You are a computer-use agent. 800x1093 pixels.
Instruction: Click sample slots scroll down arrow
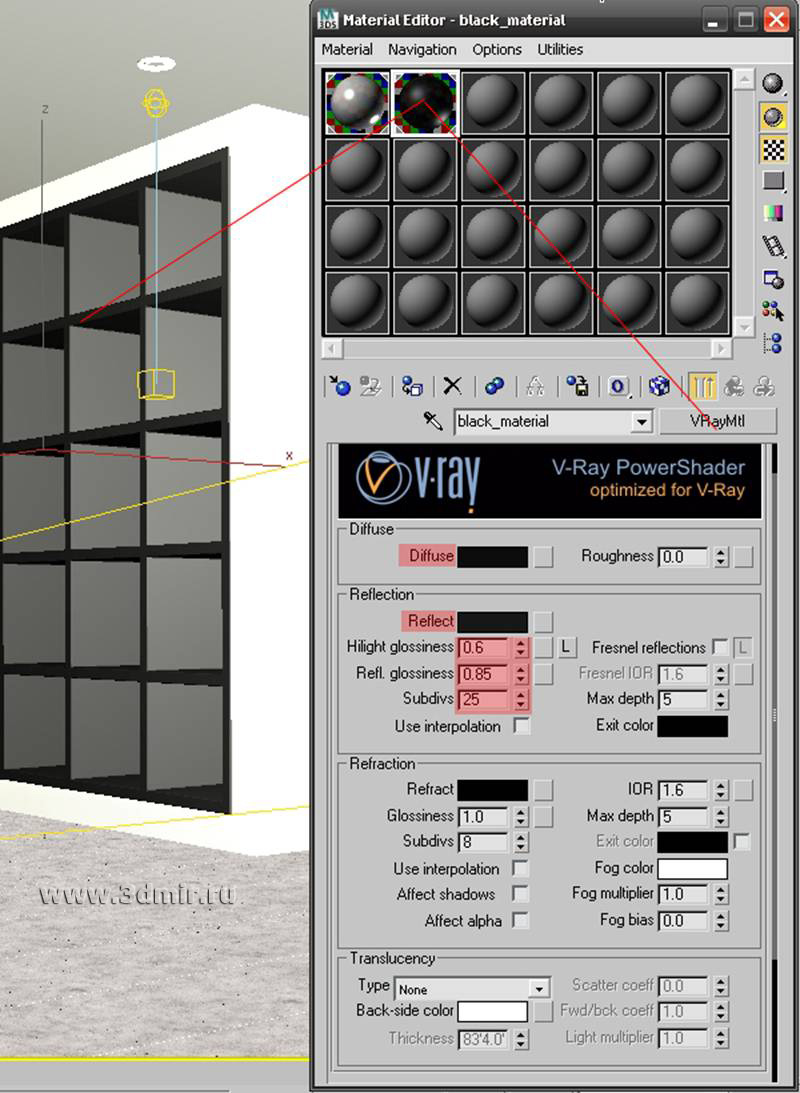tap(744, 326)
